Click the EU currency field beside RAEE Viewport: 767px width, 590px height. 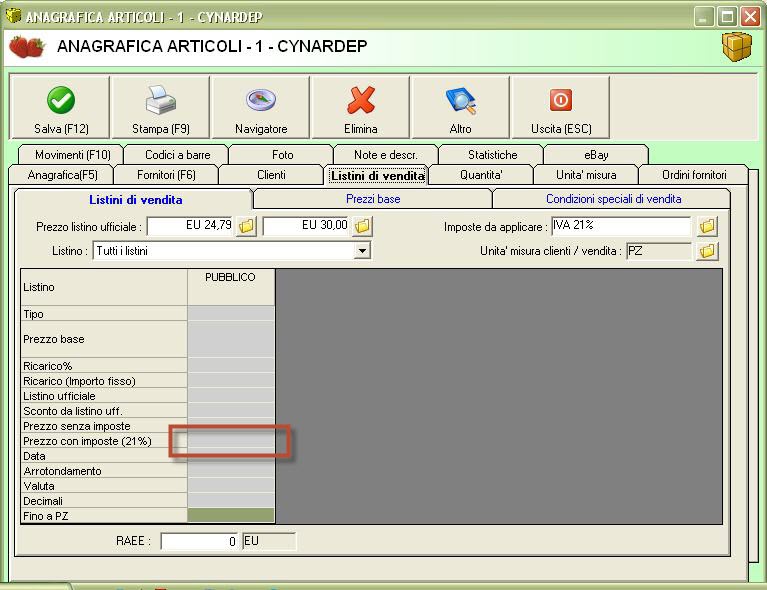pos(269,541)
